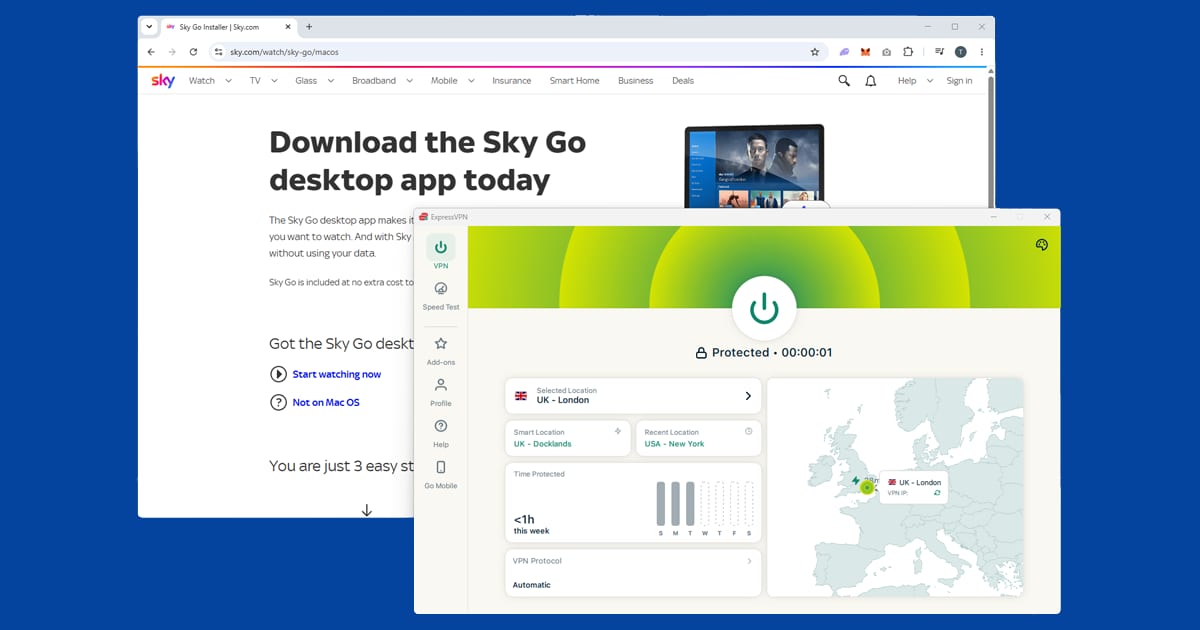
Task: Open the Business menu item on Sky
Action: pyautogui.click(x=635, y=81)
